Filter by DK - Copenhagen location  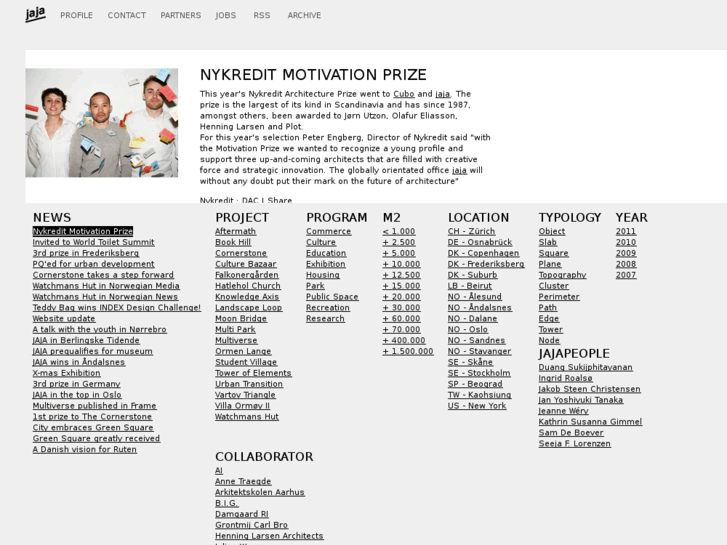pos(484,253)
